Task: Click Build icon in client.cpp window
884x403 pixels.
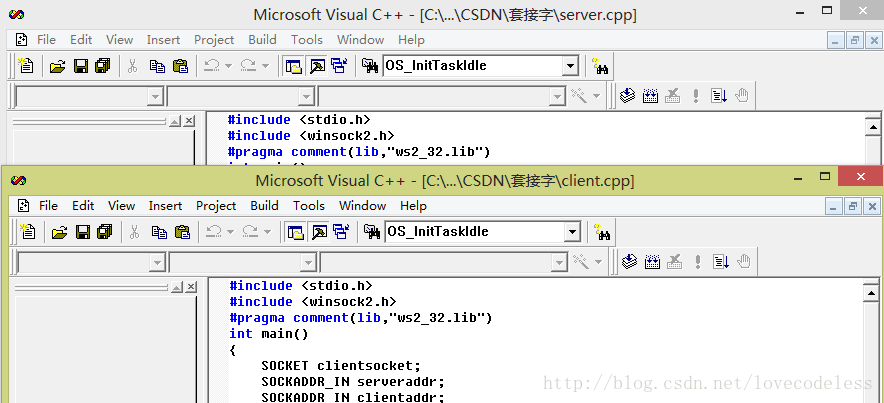Action: click(x=652, y=262)
